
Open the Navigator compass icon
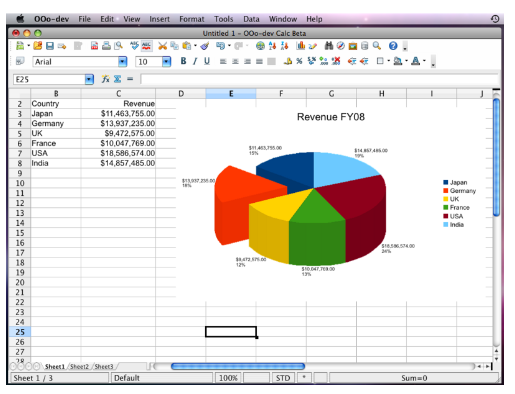click(341, 46)
